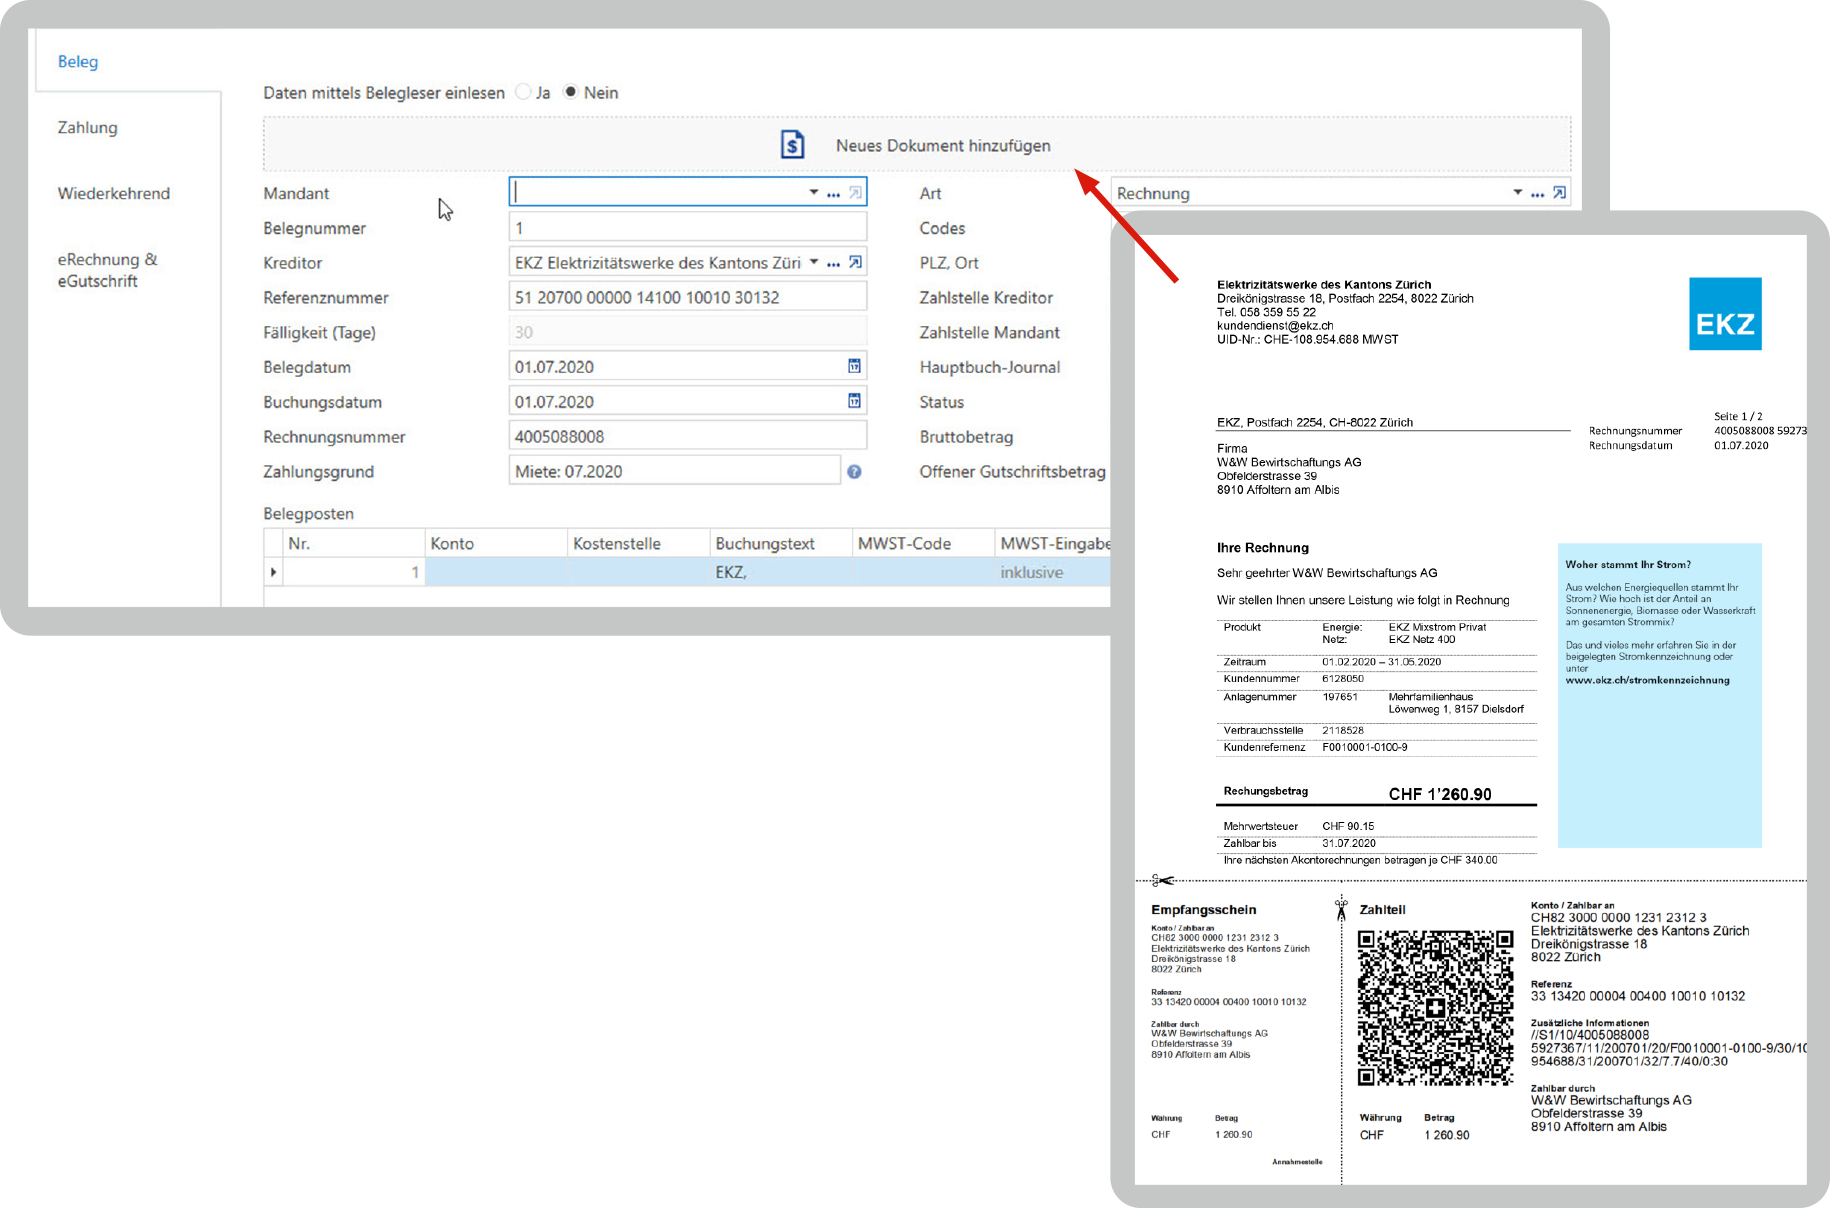Viewport: 1830px width, 1208px height.
Task: Click the Zahlungsgrund field
Action: pyautogui.click(x=675, y=471)
